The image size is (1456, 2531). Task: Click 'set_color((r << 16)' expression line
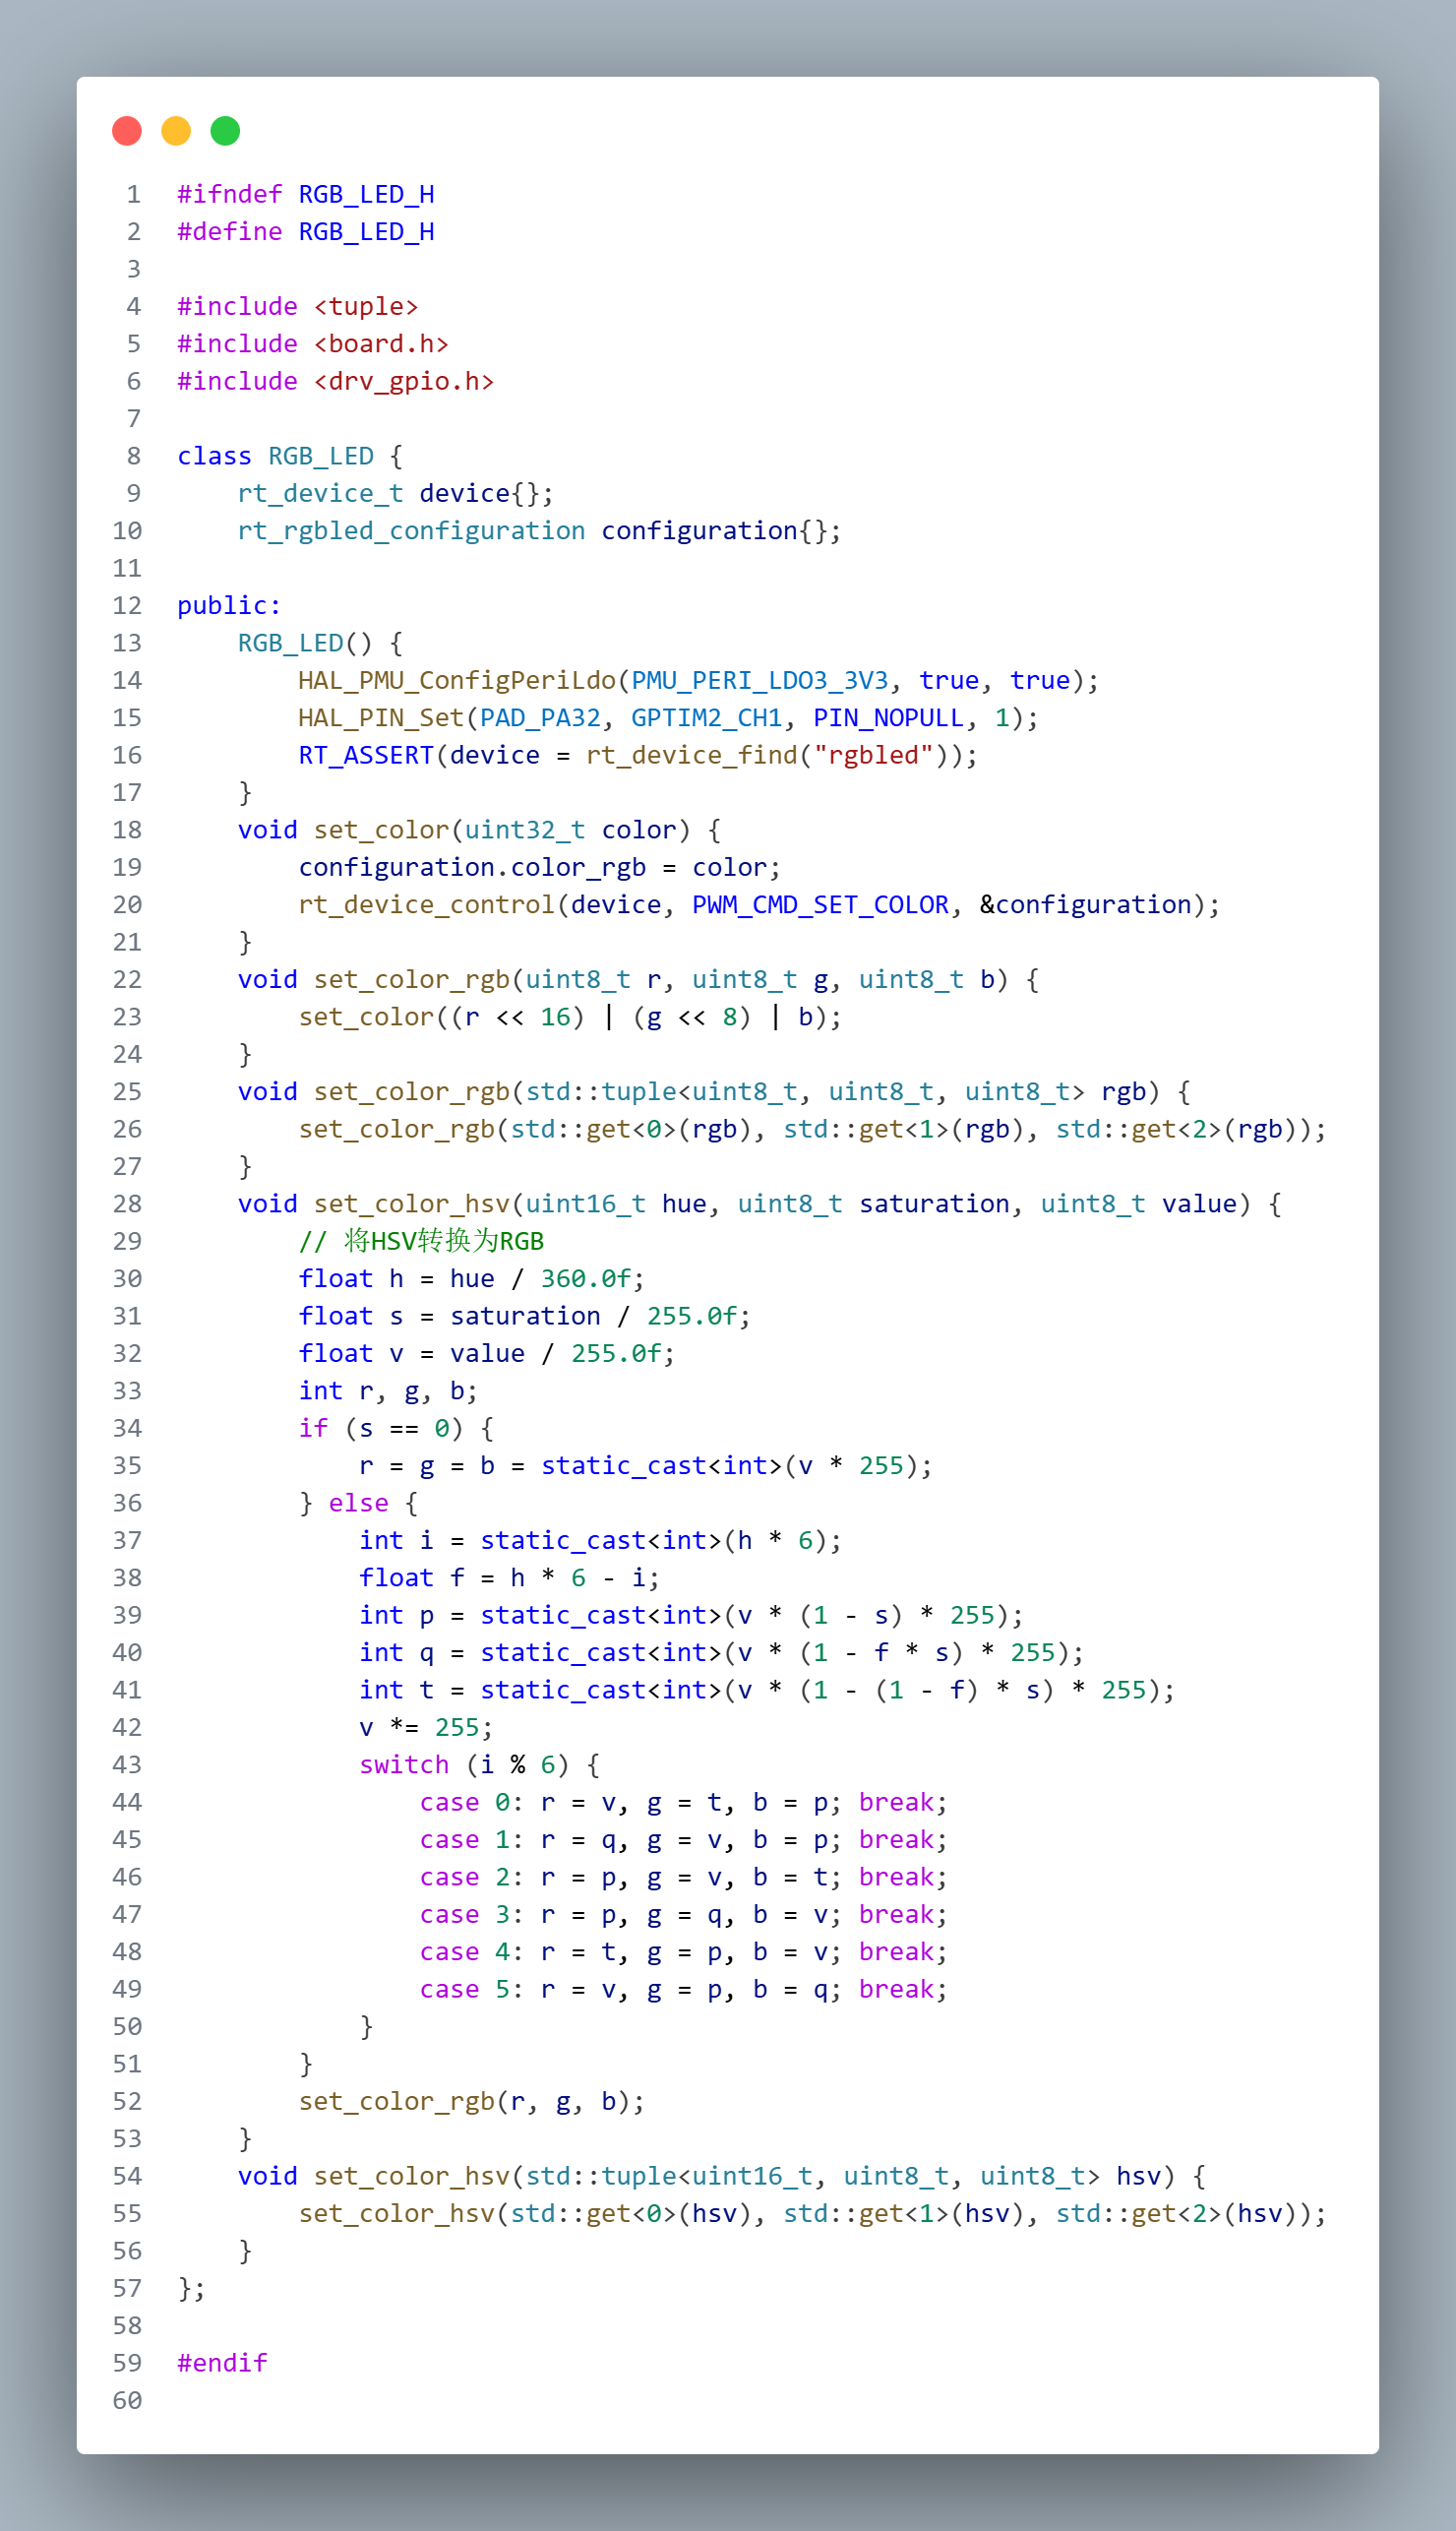[x=570, y=1017]
